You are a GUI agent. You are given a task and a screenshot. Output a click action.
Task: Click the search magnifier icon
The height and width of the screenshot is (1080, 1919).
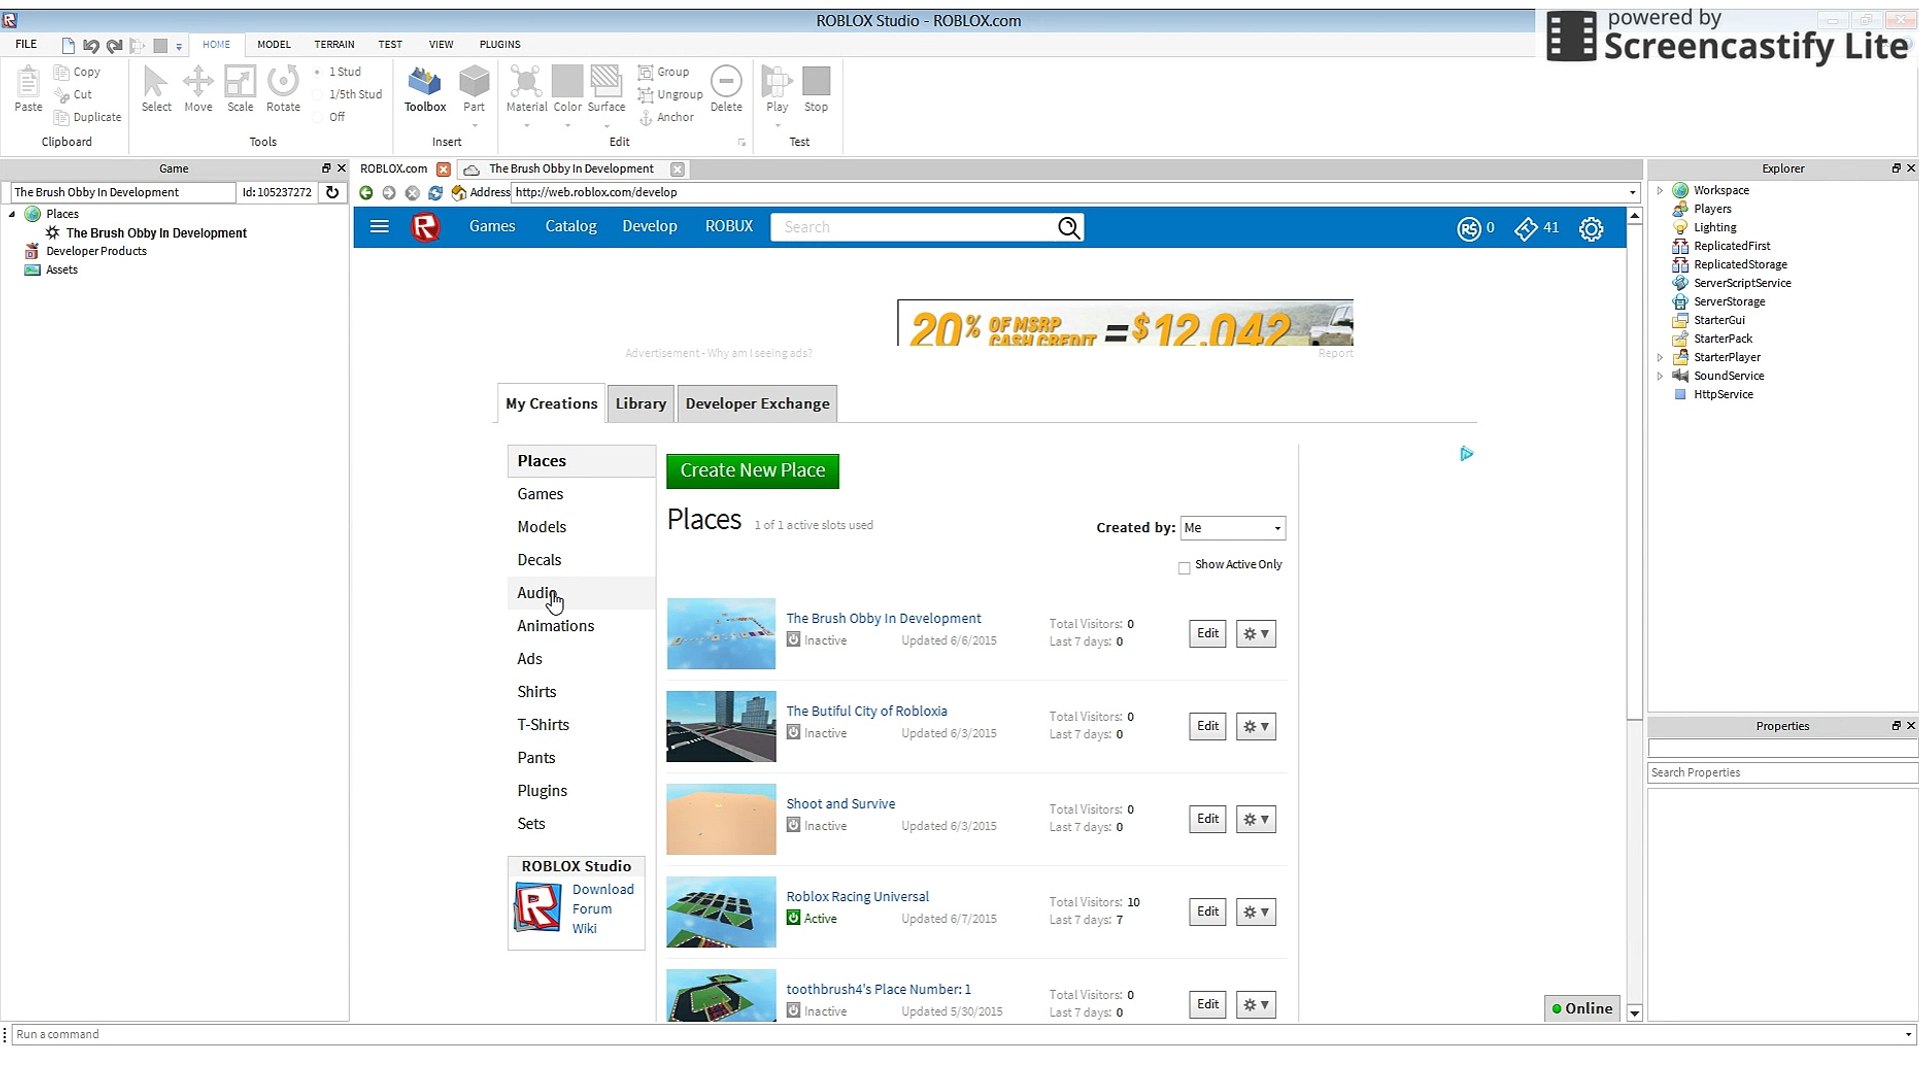click(x=1069, y=228)
